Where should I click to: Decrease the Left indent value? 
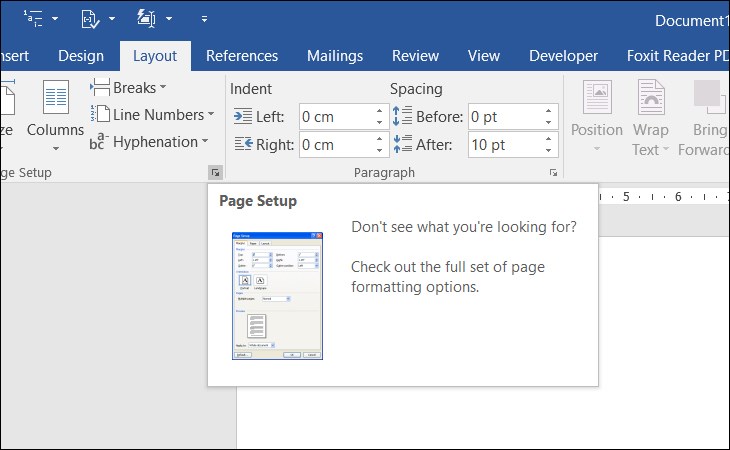point(380,123)
